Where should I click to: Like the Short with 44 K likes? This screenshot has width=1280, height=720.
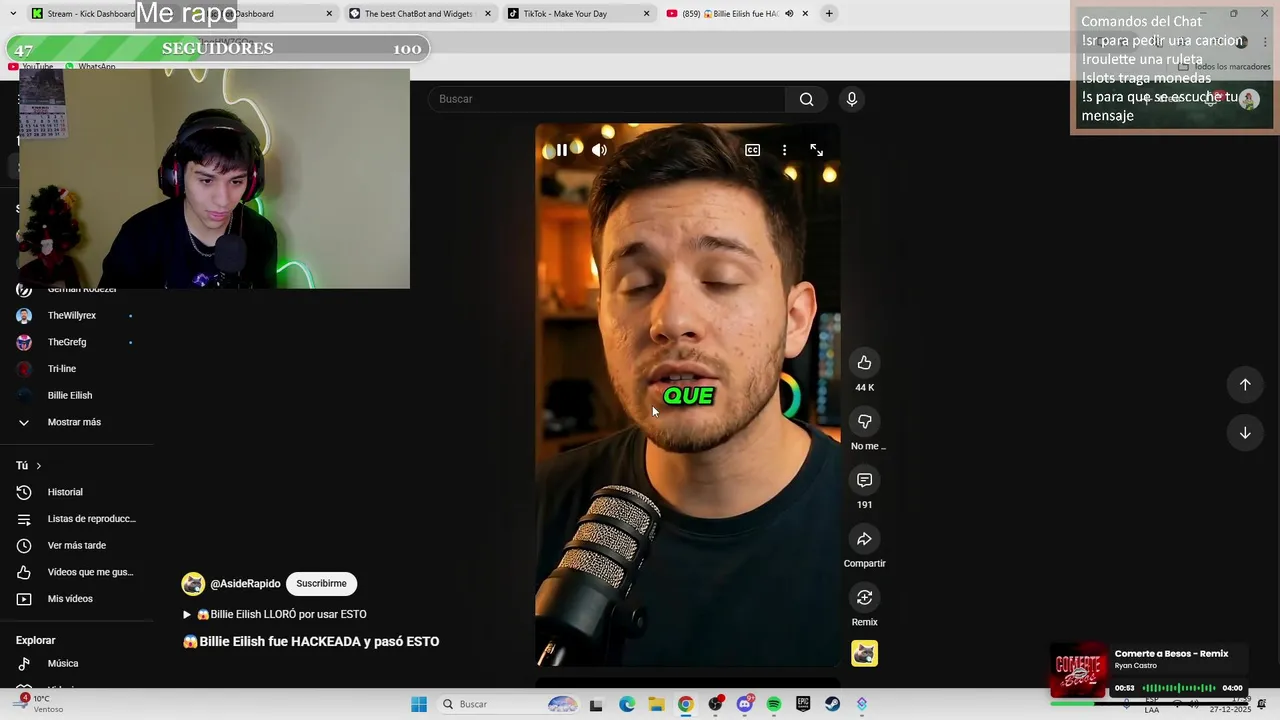(864, 363)
